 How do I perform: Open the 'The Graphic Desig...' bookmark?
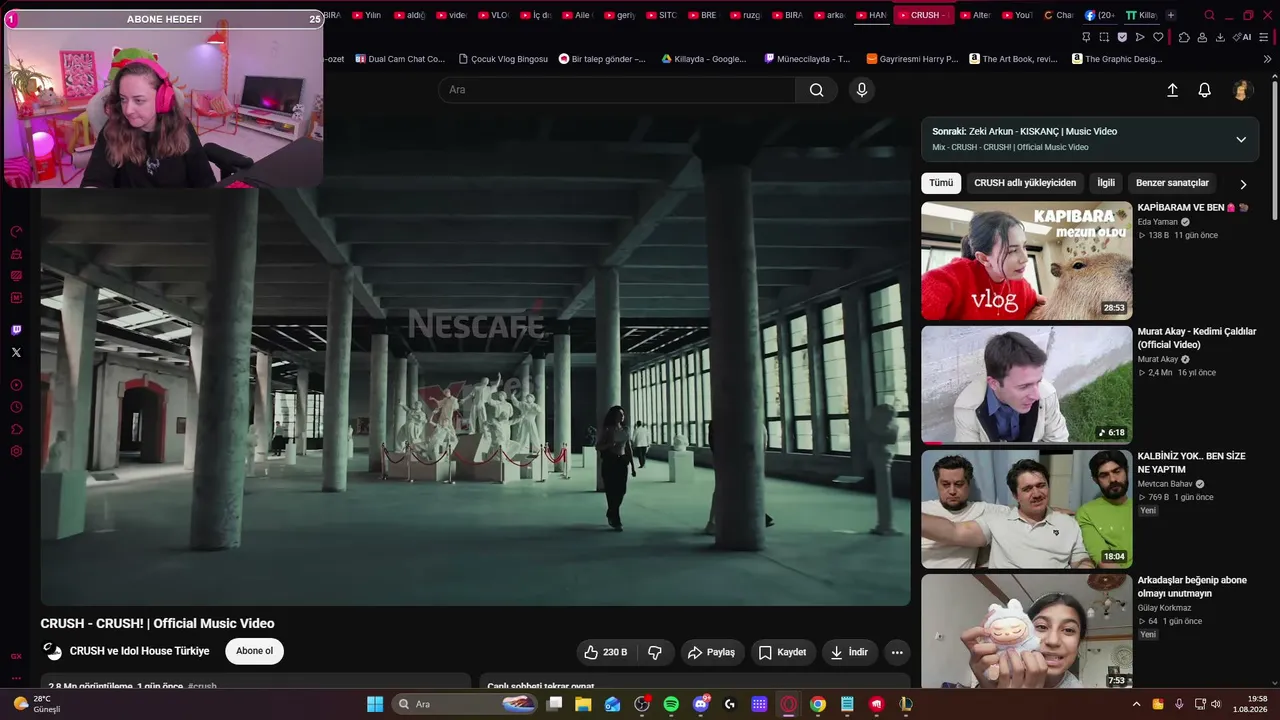click(x=1117, y=59)
